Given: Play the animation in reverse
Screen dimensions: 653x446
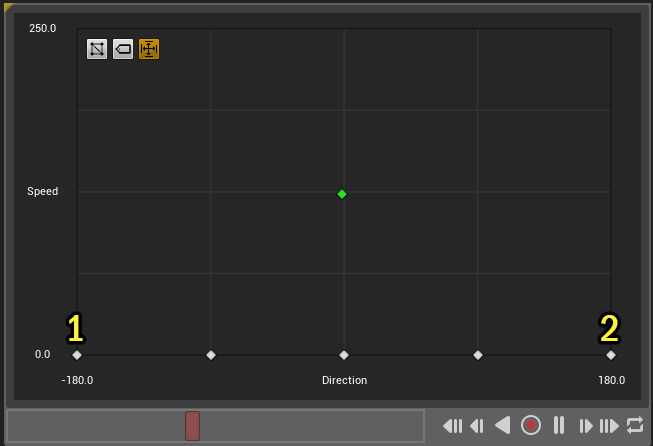Looking at the screenshot, I should pyautogui.click(x=503, y=426).
